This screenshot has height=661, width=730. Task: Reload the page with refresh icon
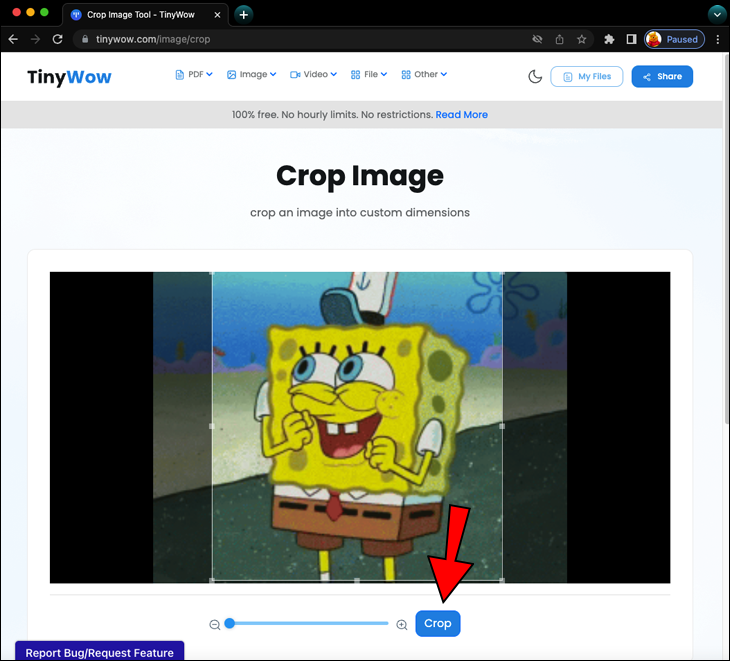click(57, 40)
